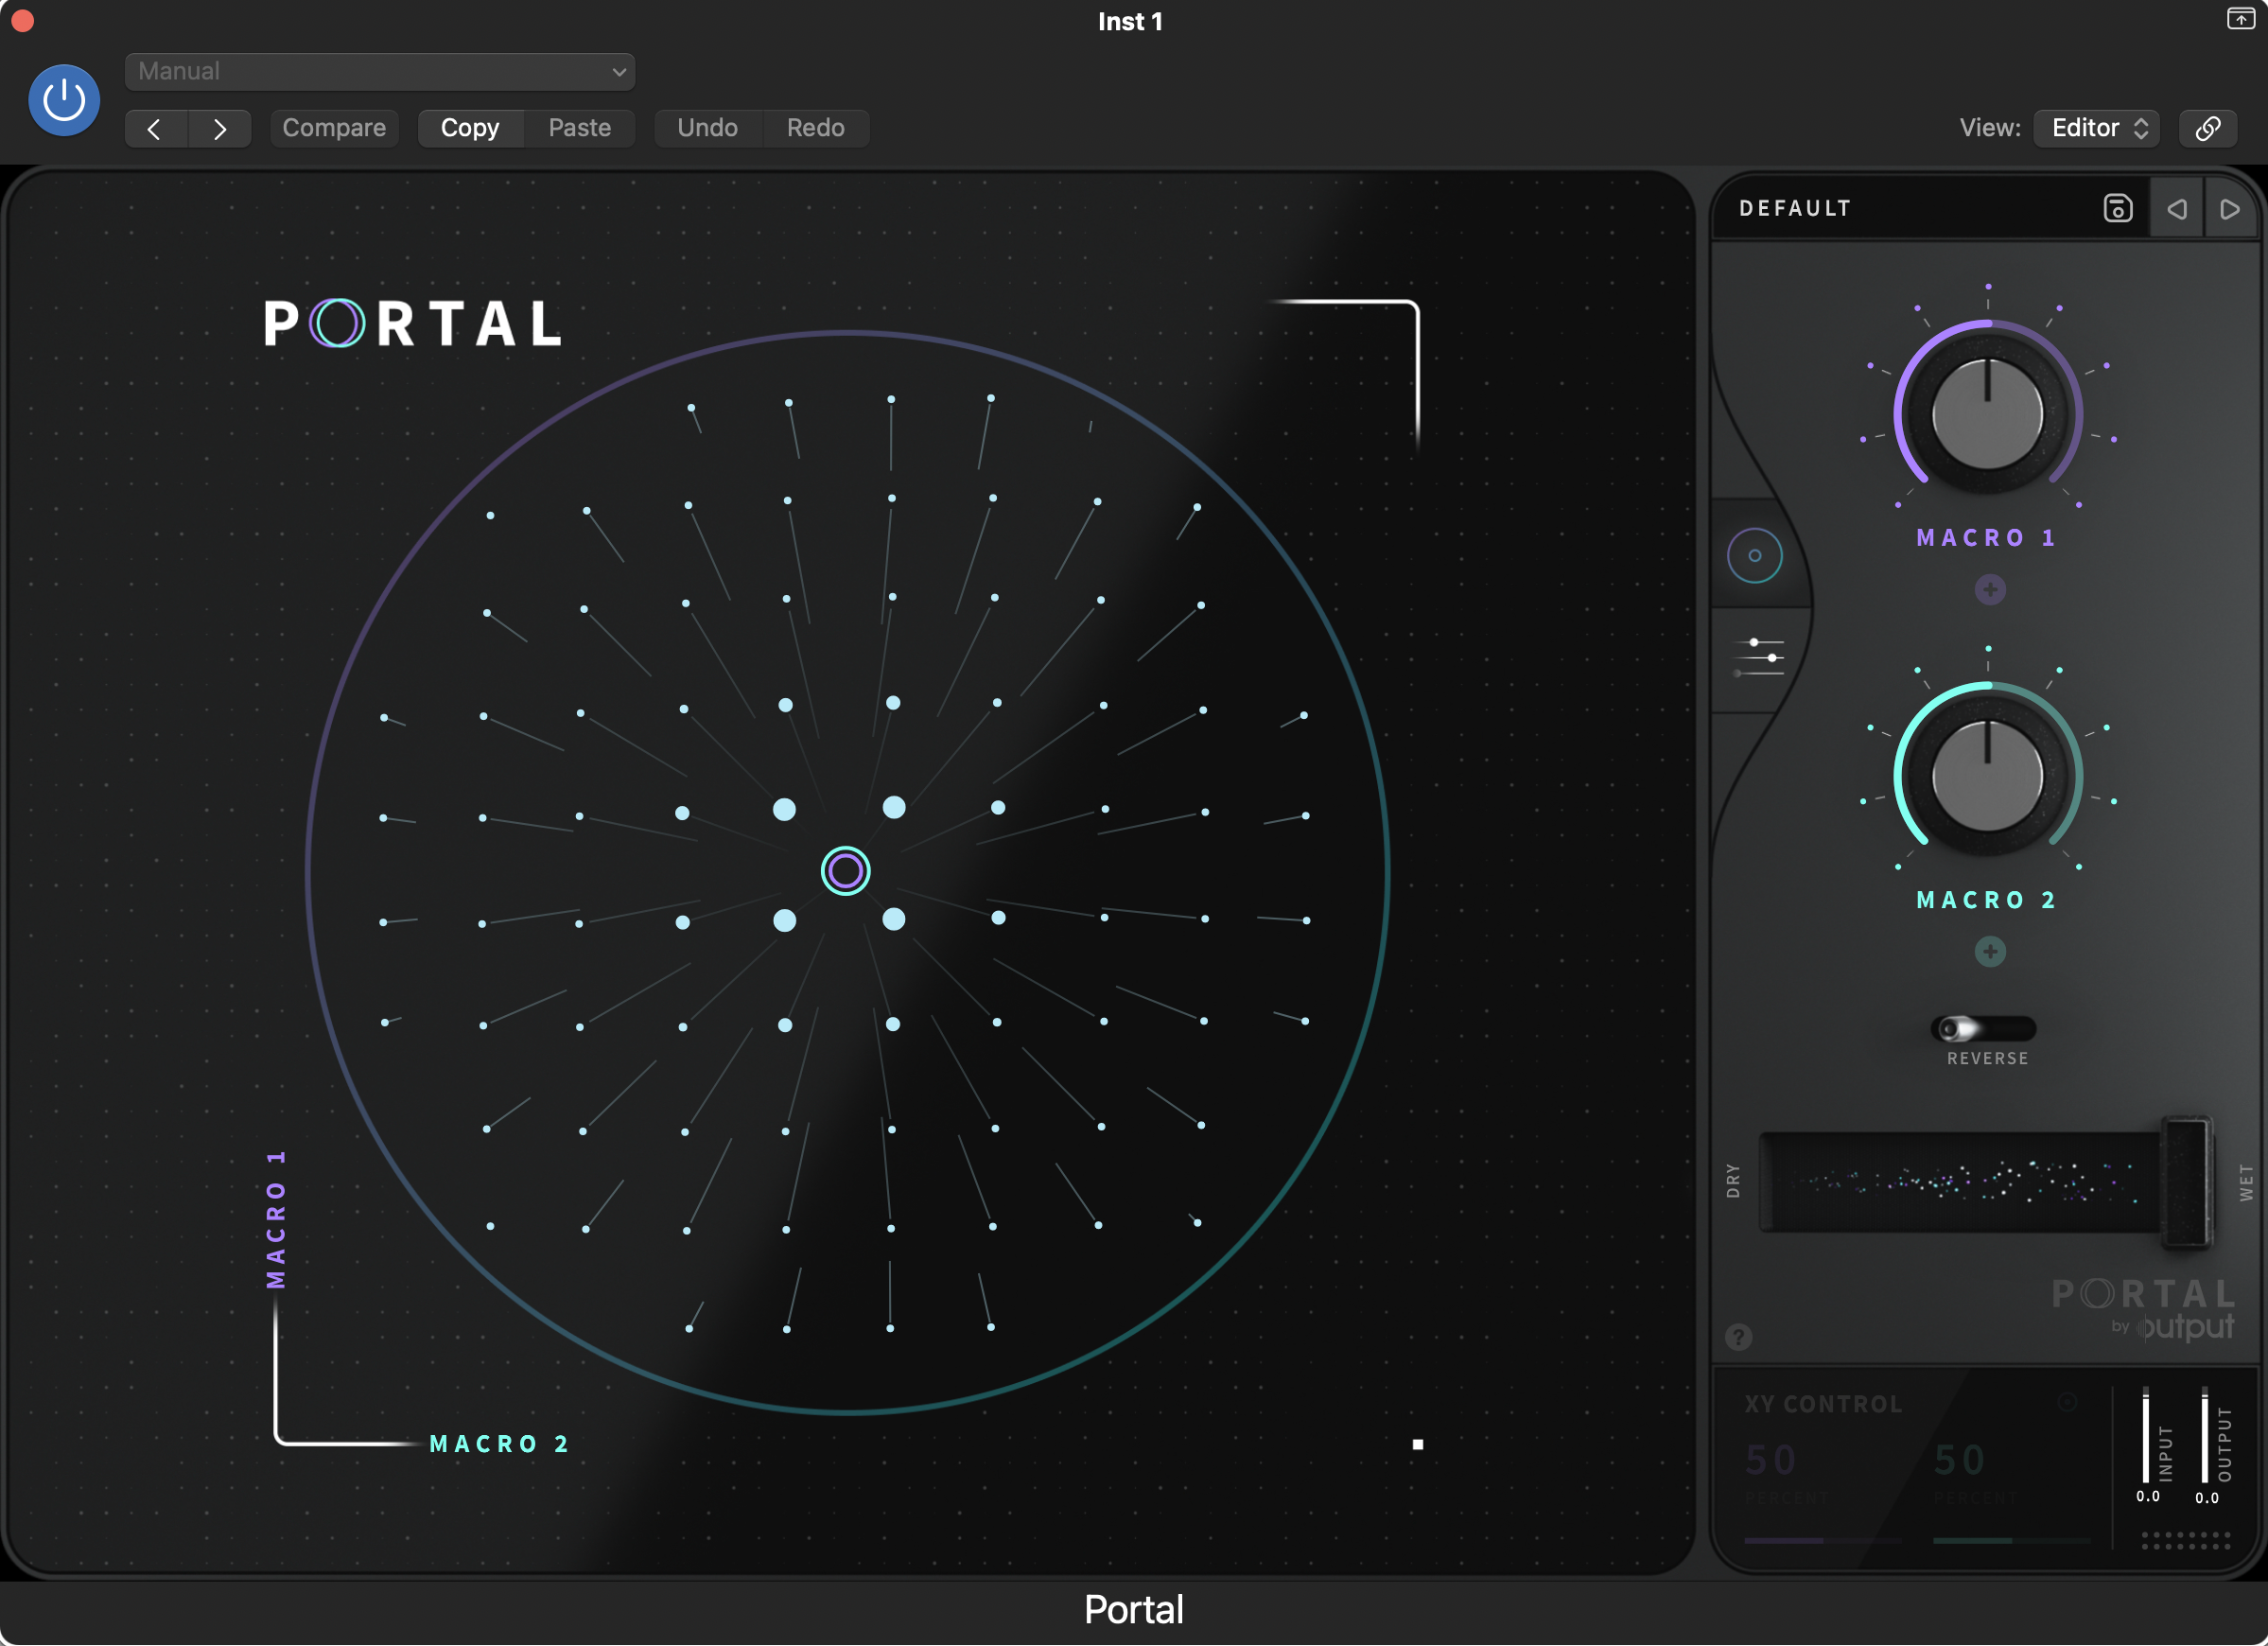
Task: Click the plus icon below Macro 1 knob
Action: (x=1990, y=590)
